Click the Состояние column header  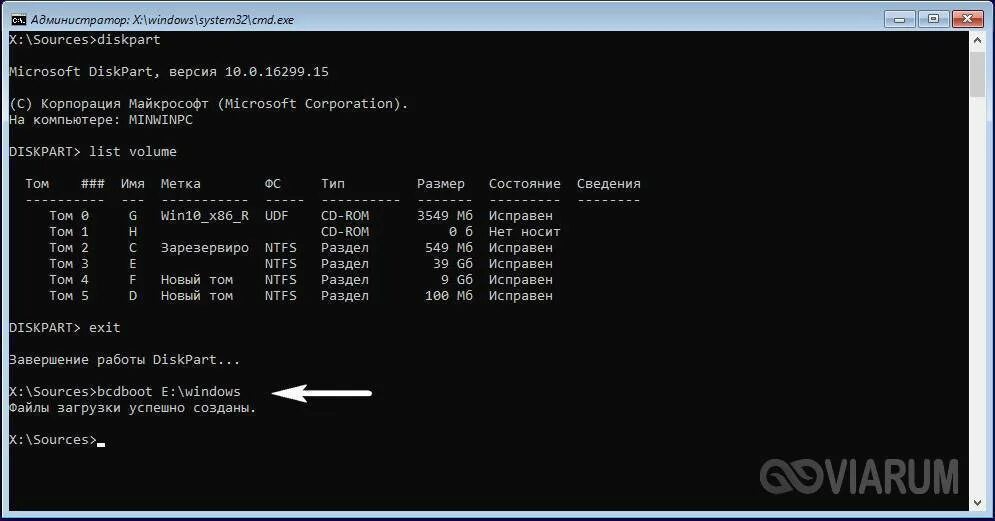pyautogui.click(x=524, y=183)
